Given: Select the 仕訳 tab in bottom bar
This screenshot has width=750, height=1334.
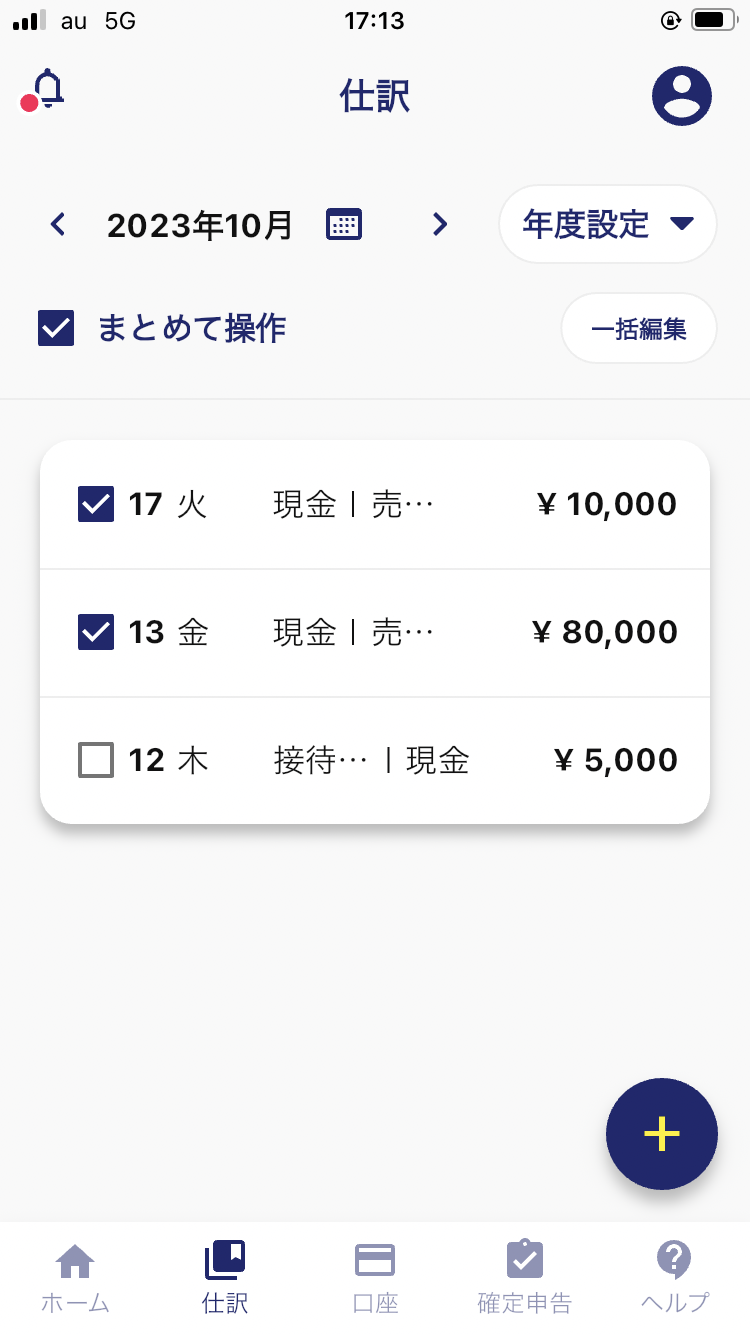Looking at the screenshot, I should click(225, 1277).
